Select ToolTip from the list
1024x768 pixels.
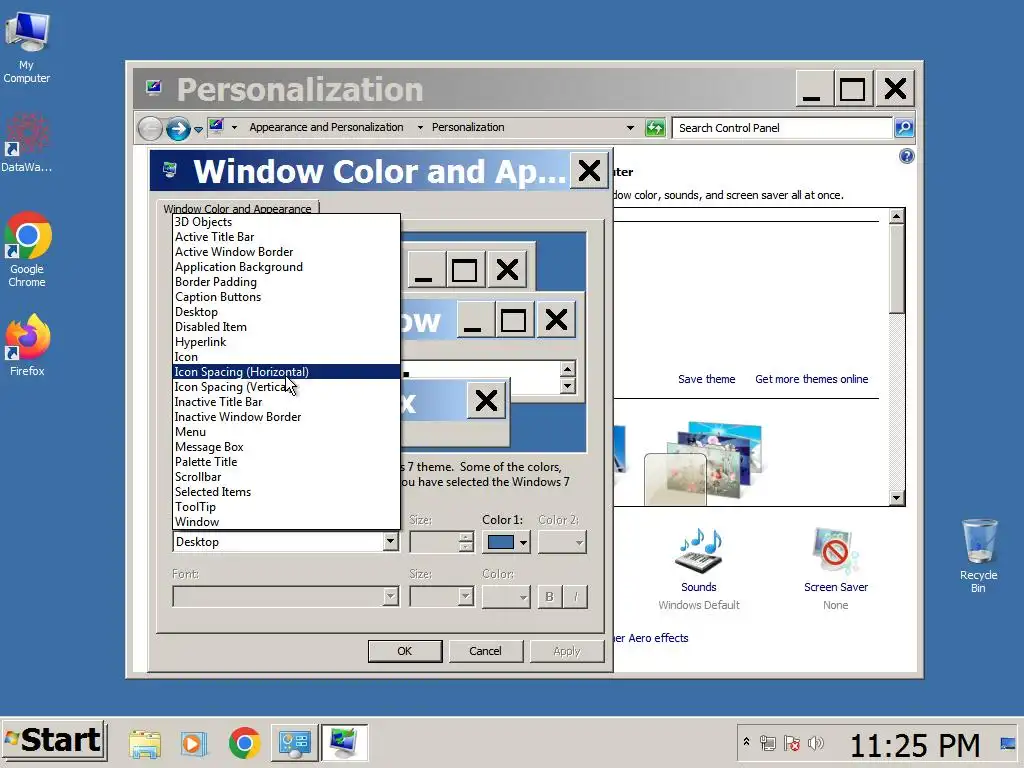286,507
